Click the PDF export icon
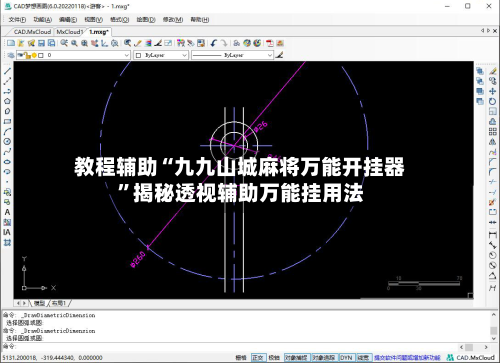The width and height of the screenshot is (500, 363). pyautogui.click(x=269, y=43)
